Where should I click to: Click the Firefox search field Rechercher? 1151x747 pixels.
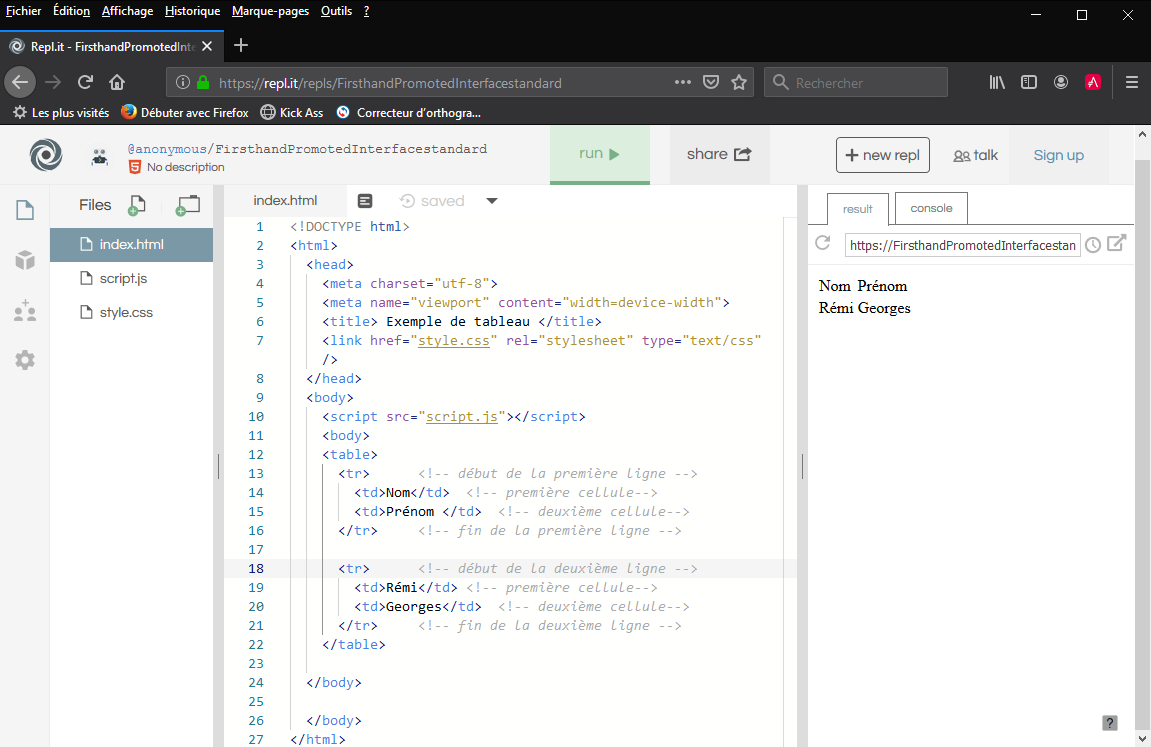pyautogui.click(x=856, y=82)
